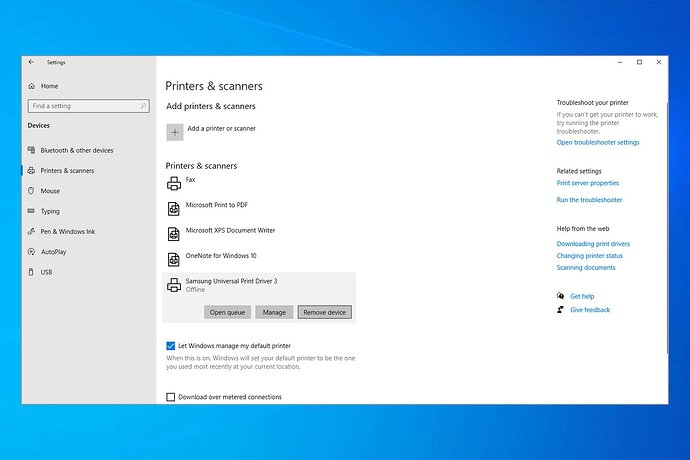Click Remove device button
The image size is (690, 460).
[x=325, y=312]
